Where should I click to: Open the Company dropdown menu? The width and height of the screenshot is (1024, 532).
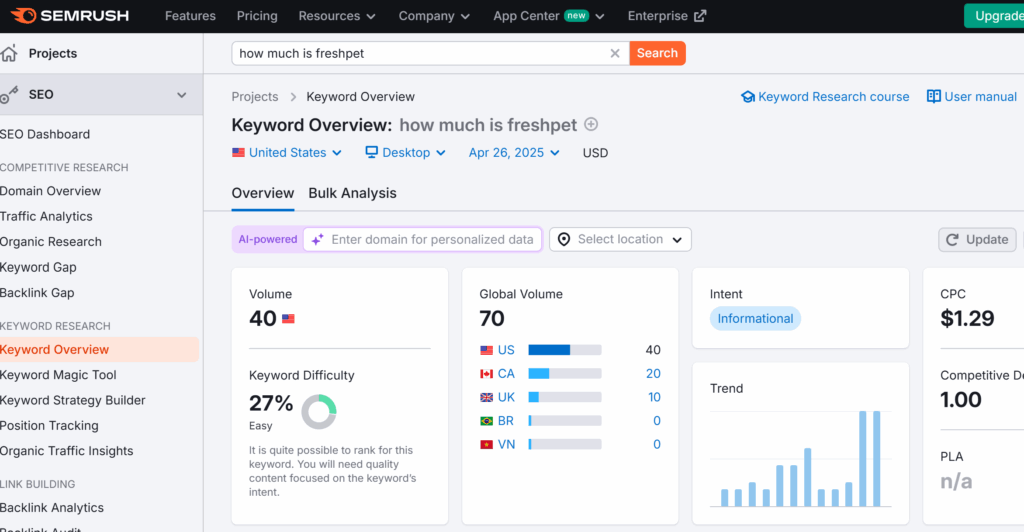pyautogui.click(x=434, y=16)
